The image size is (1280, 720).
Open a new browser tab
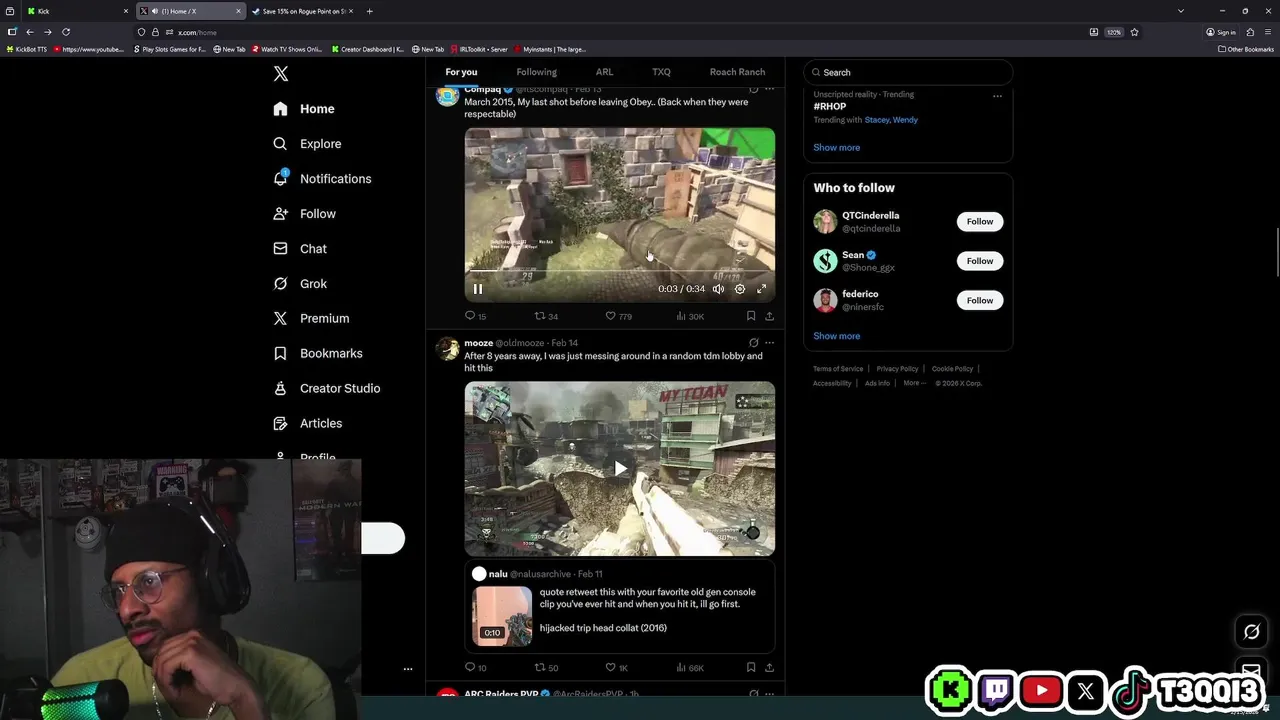(369, 11)
